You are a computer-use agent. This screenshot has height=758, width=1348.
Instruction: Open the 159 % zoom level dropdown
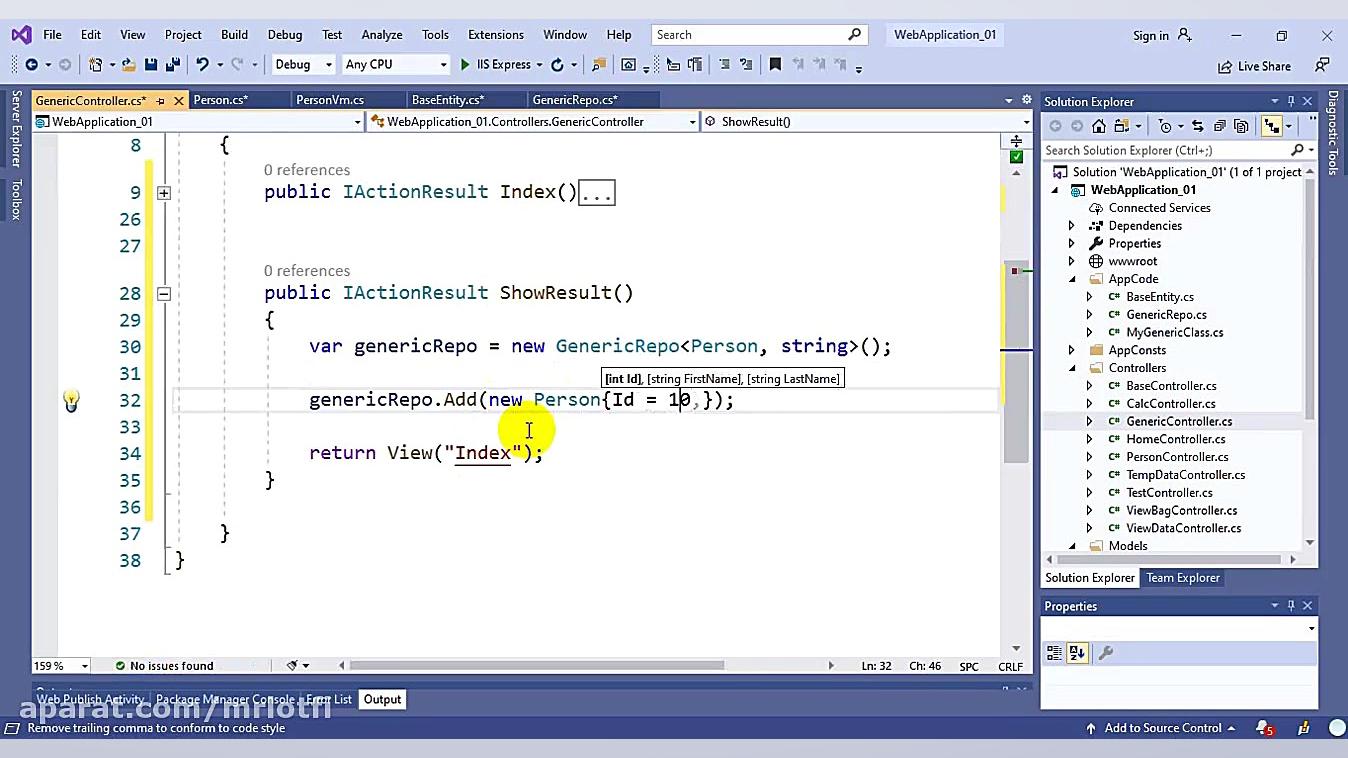coord(60,666)
